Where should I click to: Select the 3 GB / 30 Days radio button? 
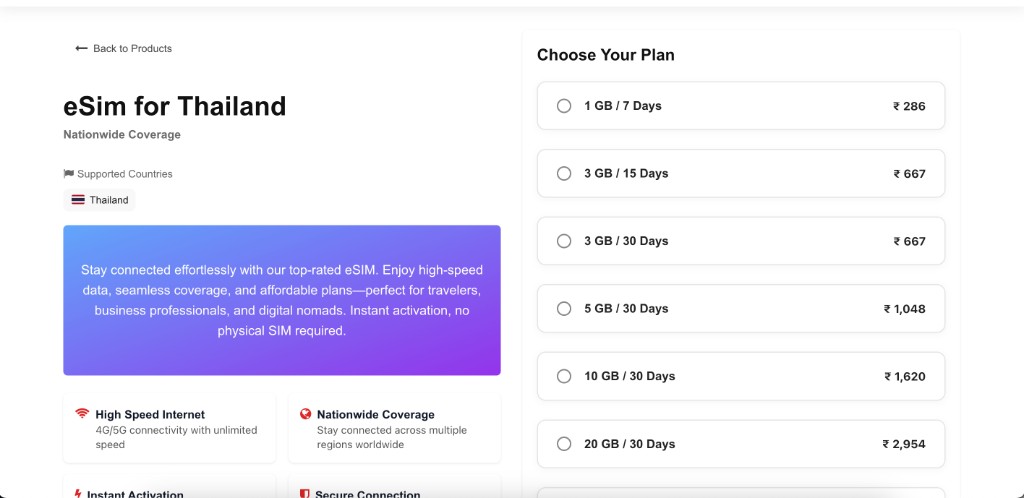[564, 241]
